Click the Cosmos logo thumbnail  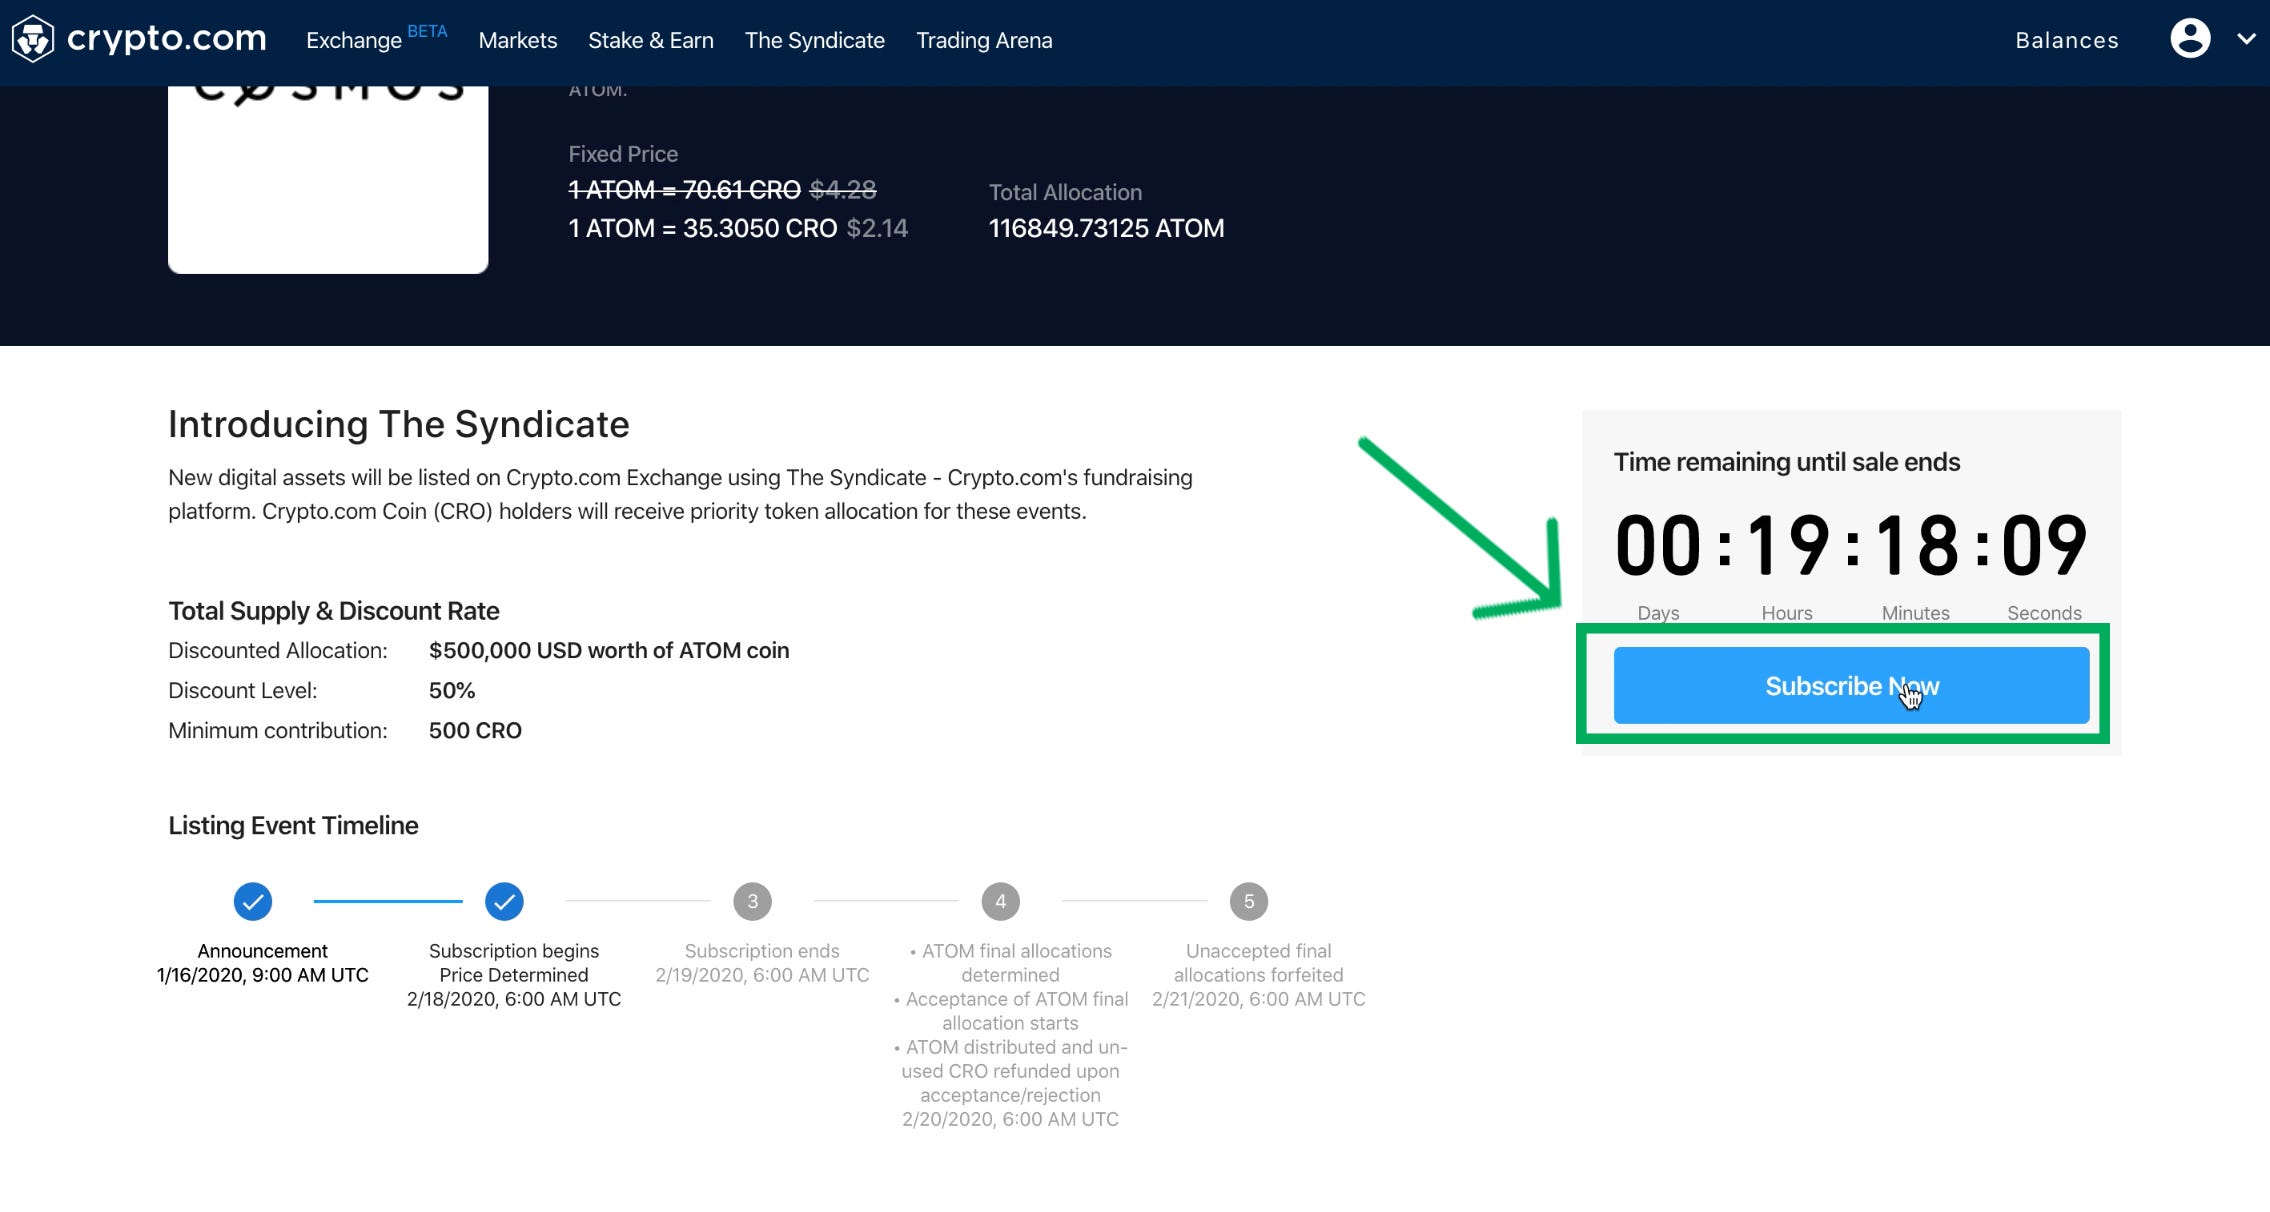tap(328, 179)
